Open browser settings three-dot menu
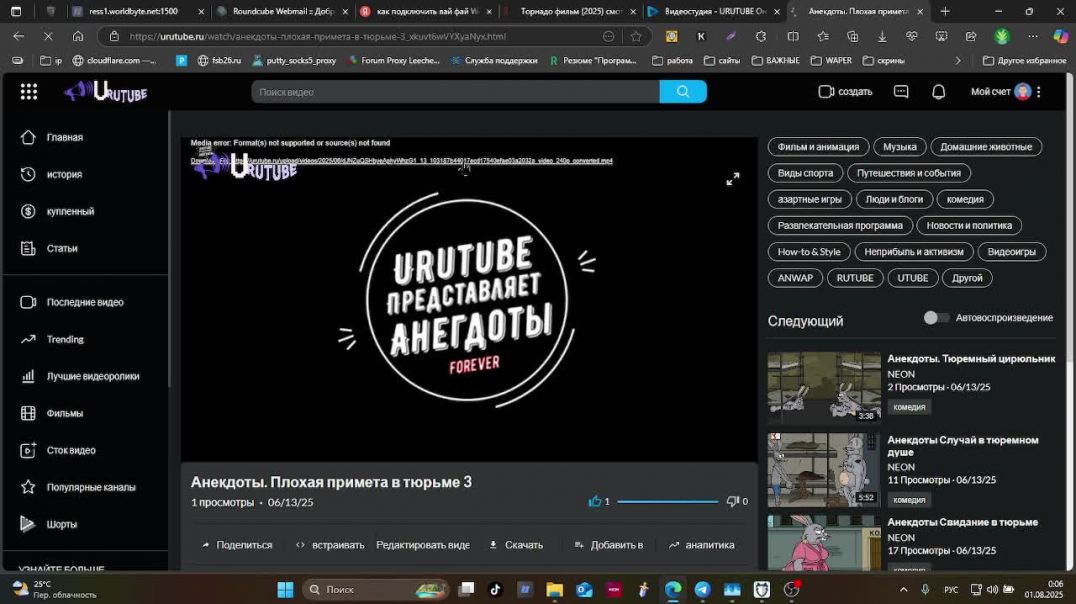The width and height of the screenshot is (1076, 604). click(x=1033, y=36)
